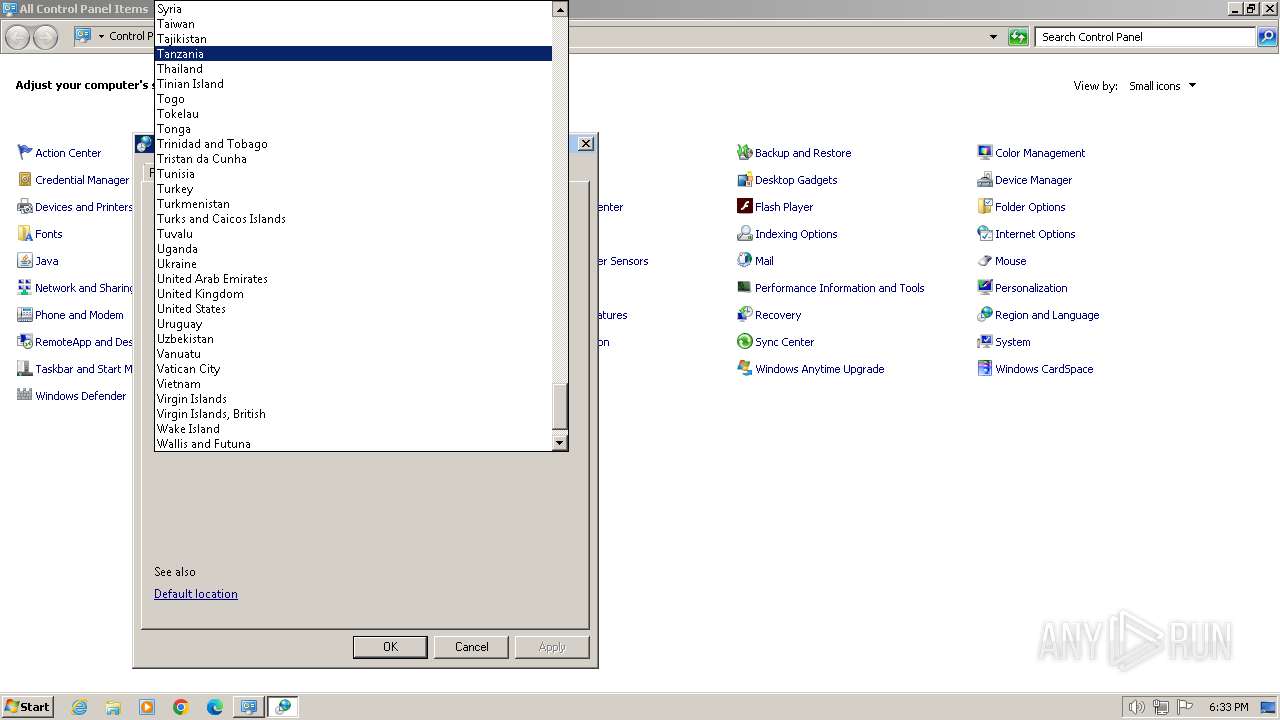
Task: Choose Thailand from the dropdown list
Action: pyautogui.click(x=353, y=69)
